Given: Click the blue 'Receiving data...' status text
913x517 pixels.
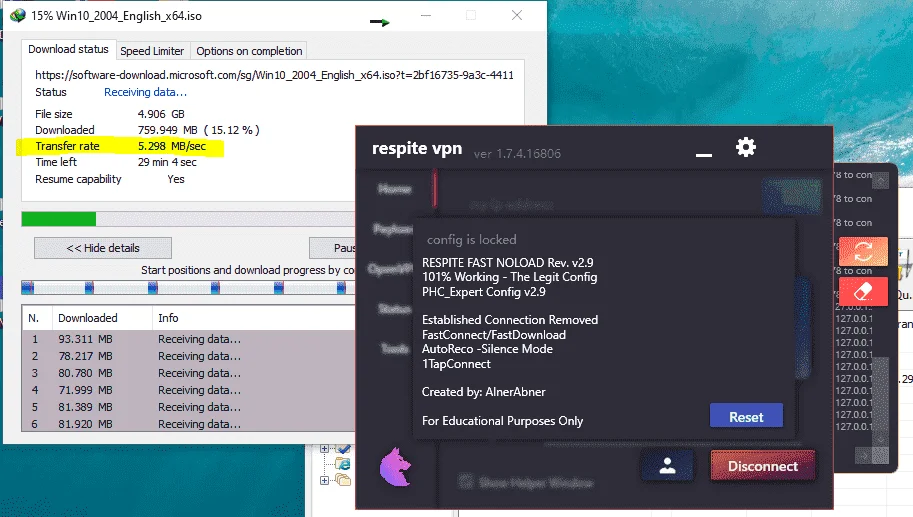Looking at the screenshot, I should [x=146, y=92].
